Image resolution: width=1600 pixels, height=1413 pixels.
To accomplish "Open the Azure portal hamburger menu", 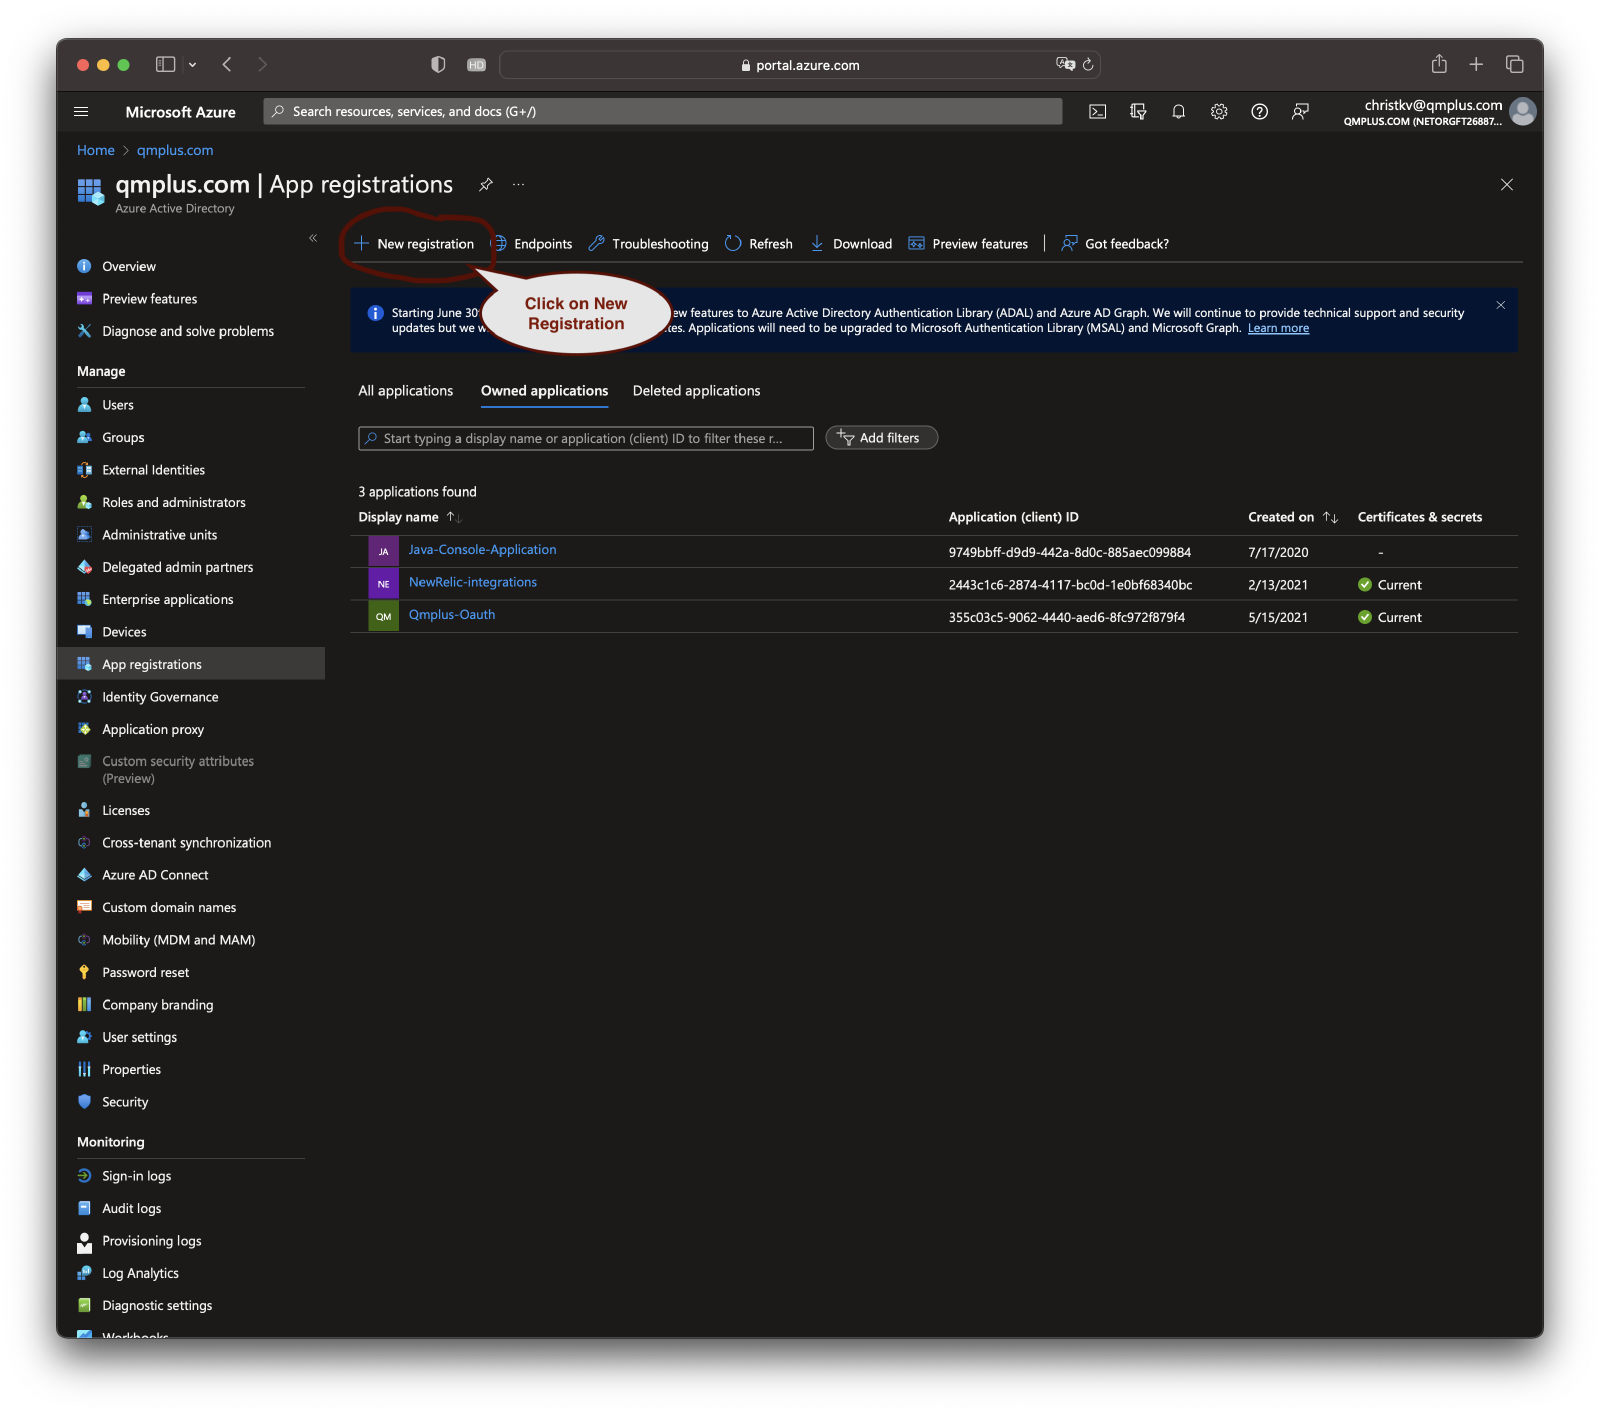I will (x=82, y=112).
